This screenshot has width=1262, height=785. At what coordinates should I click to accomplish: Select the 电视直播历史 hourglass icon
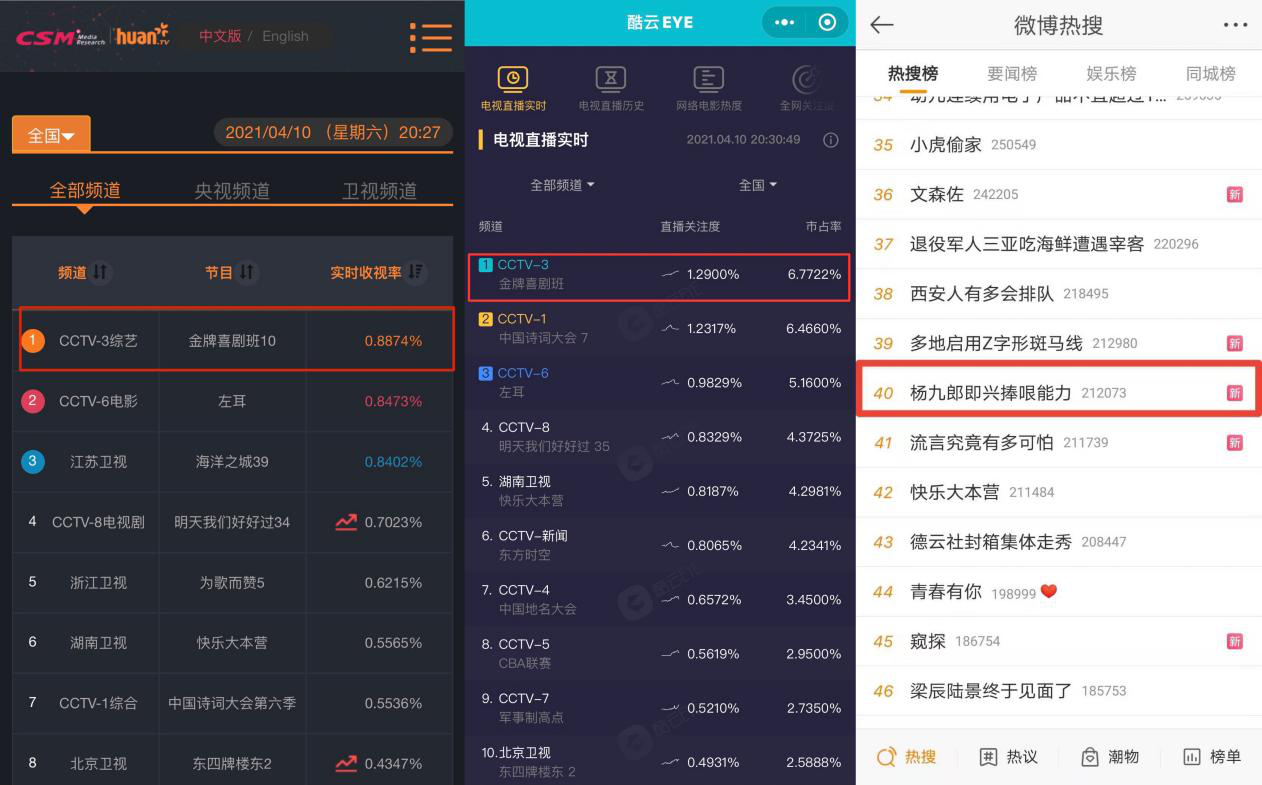610,79
